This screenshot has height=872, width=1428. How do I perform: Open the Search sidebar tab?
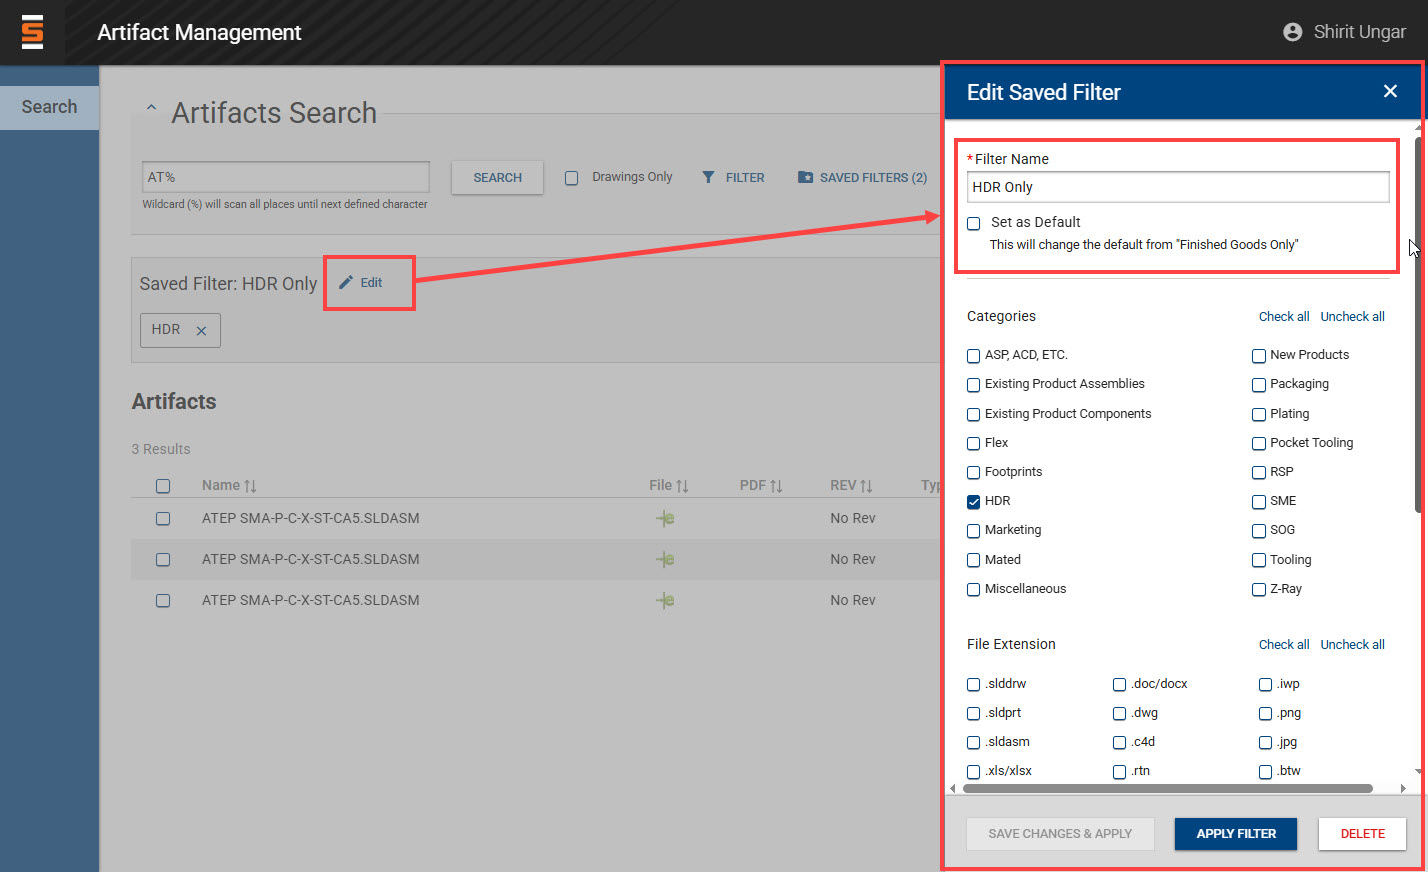click(49, 107)
